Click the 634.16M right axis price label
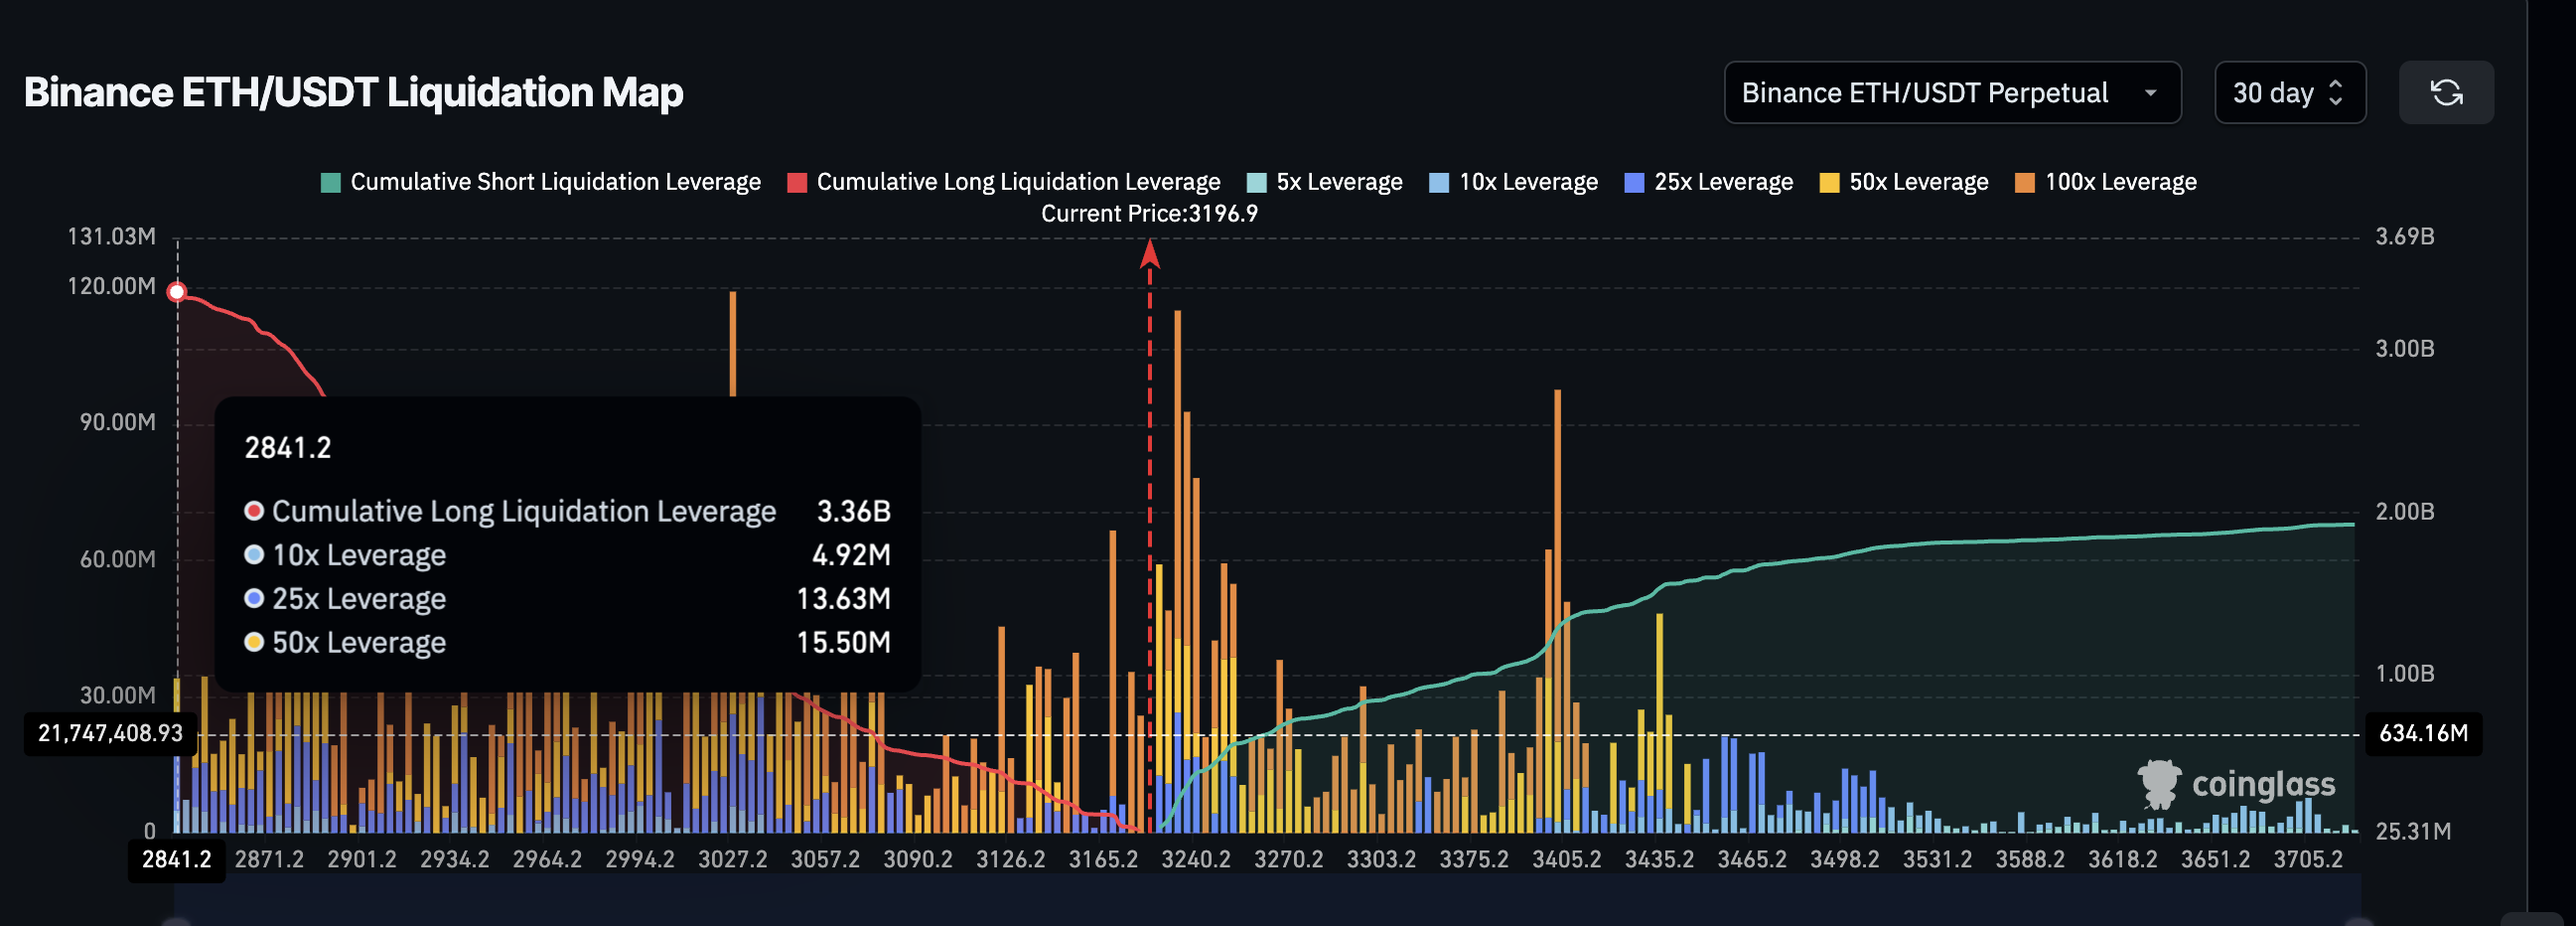Screen dimensions: 2576x926 2422,733
